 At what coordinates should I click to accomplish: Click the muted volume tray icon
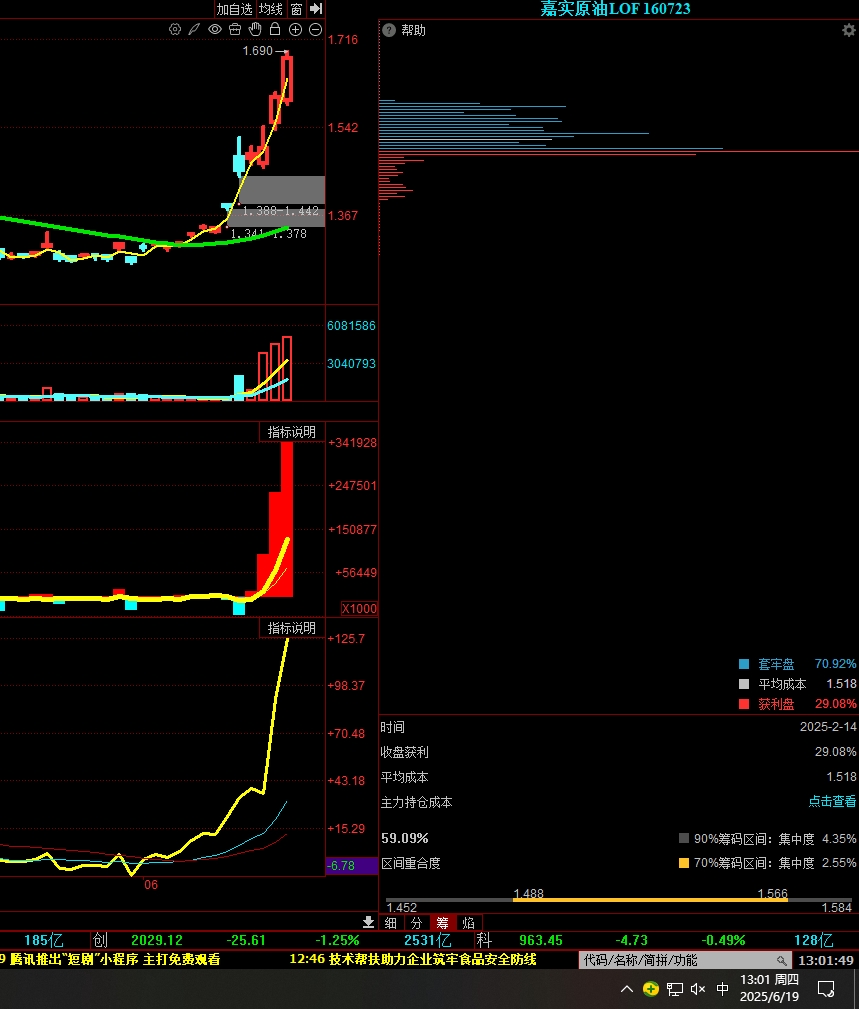[x=698, y=989]
